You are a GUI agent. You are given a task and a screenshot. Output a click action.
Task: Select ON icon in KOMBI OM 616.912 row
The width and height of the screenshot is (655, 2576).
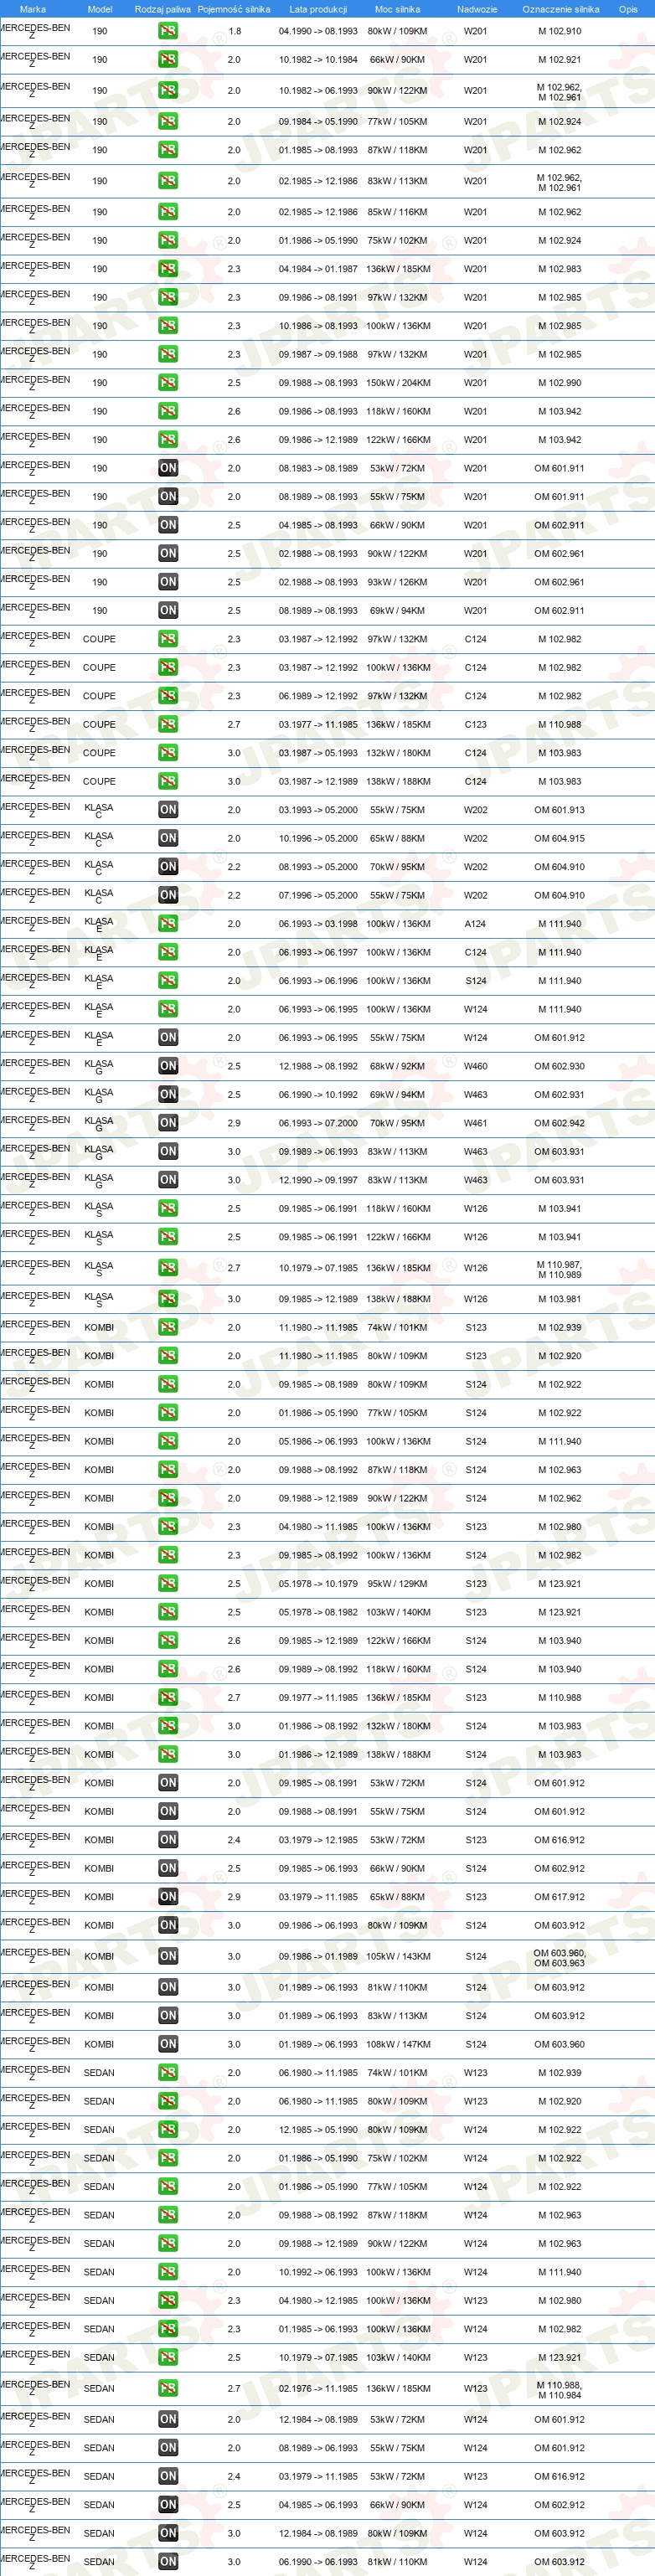pyautogui.click(x=168, y=1840)
